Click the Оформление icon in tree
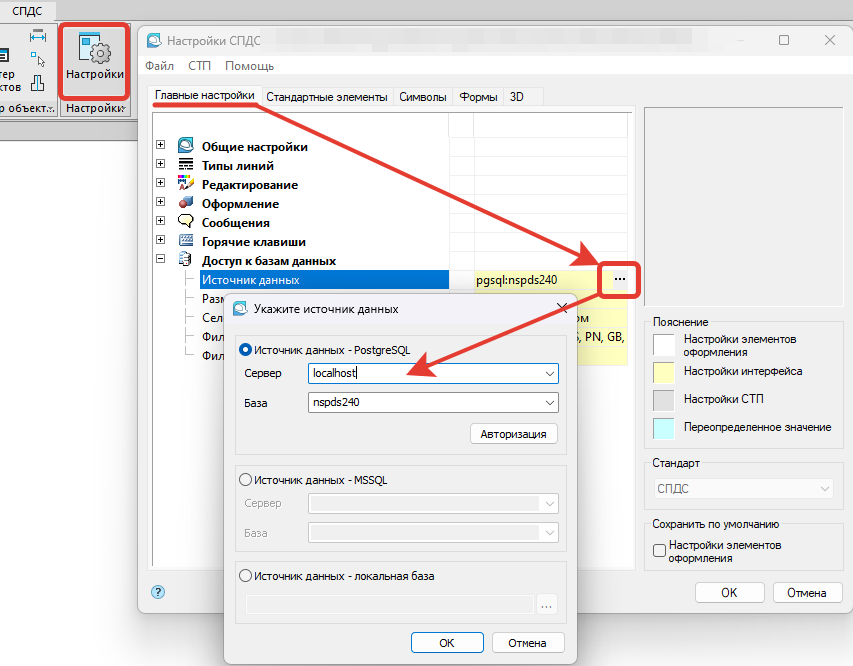 [185, 203]
